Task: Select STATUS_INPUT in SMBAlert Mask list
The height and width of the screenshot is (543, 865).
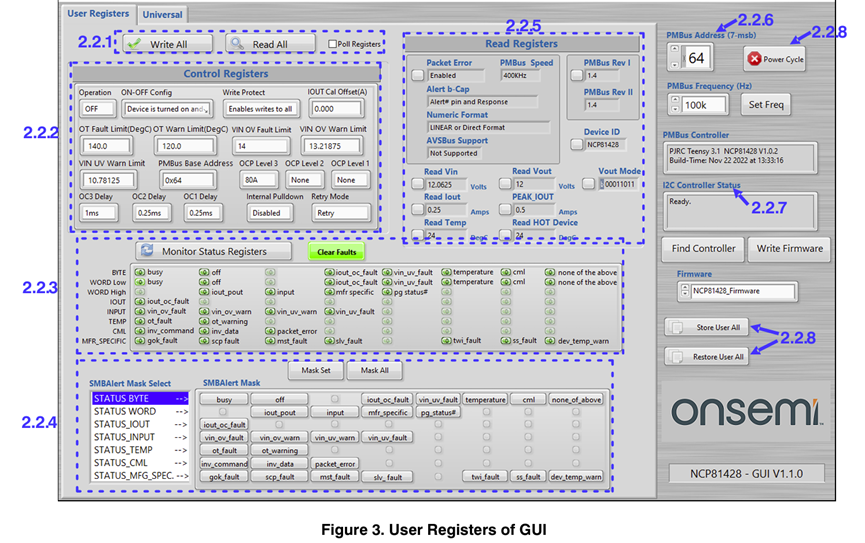Action: pyautogui.click(x=124, y=437)
